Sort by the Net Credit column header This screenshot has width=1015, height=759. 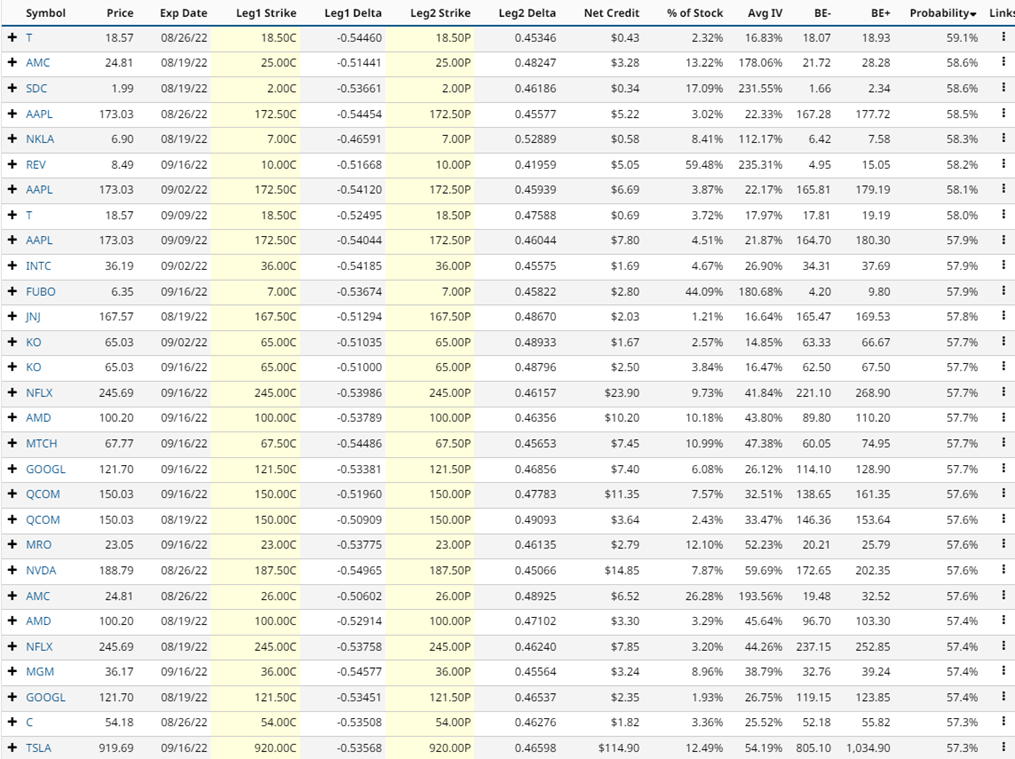point(611,13)
